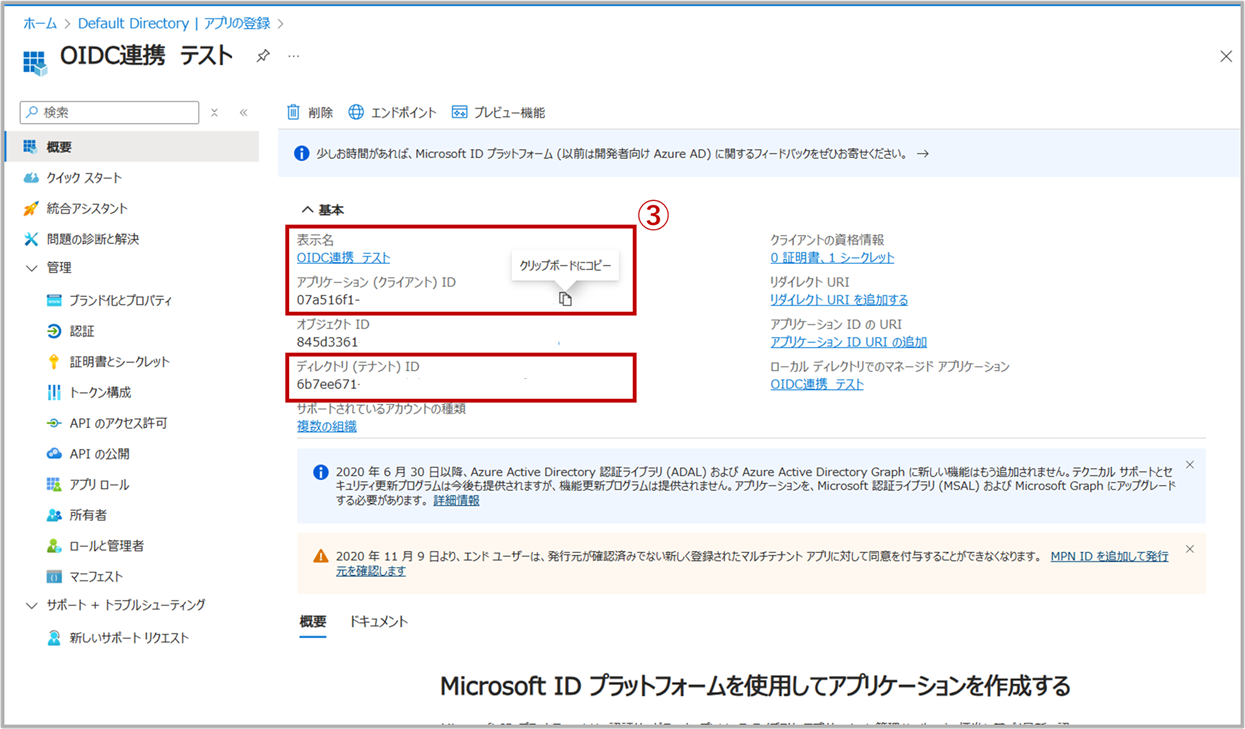This screenshot has height=729, width=1245.
Task: Click the アプリ ロール icon
Action: (54, 485)
